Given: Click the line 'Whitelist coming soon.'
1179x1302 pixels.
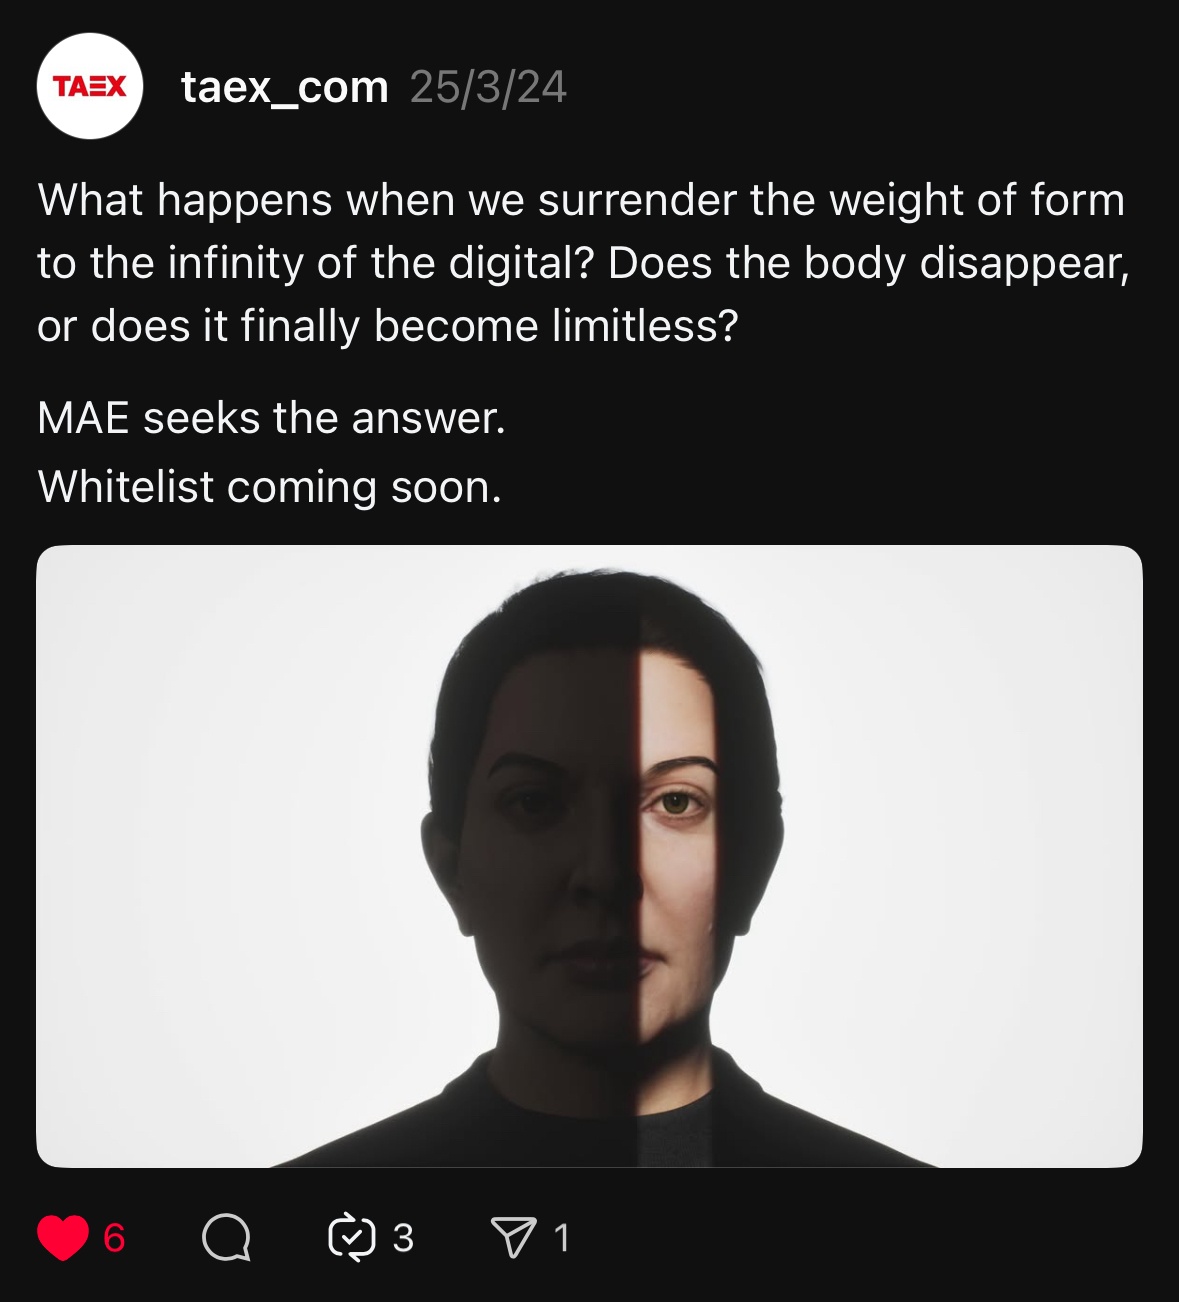Looking at the screenshot, I should coord(270,487).
